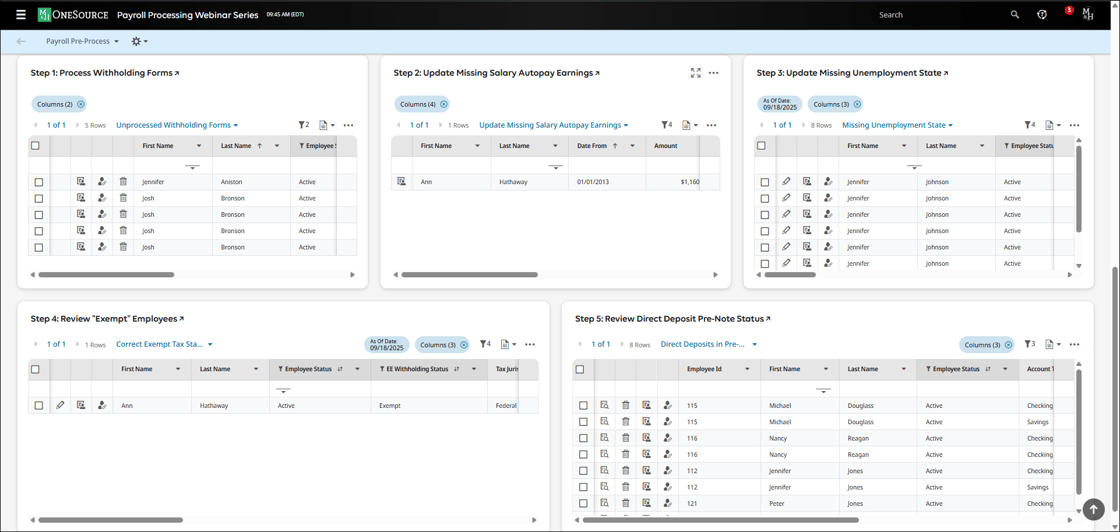
Task: Remove the Columns (4) filter chip
Action: [x=444, y=104]
